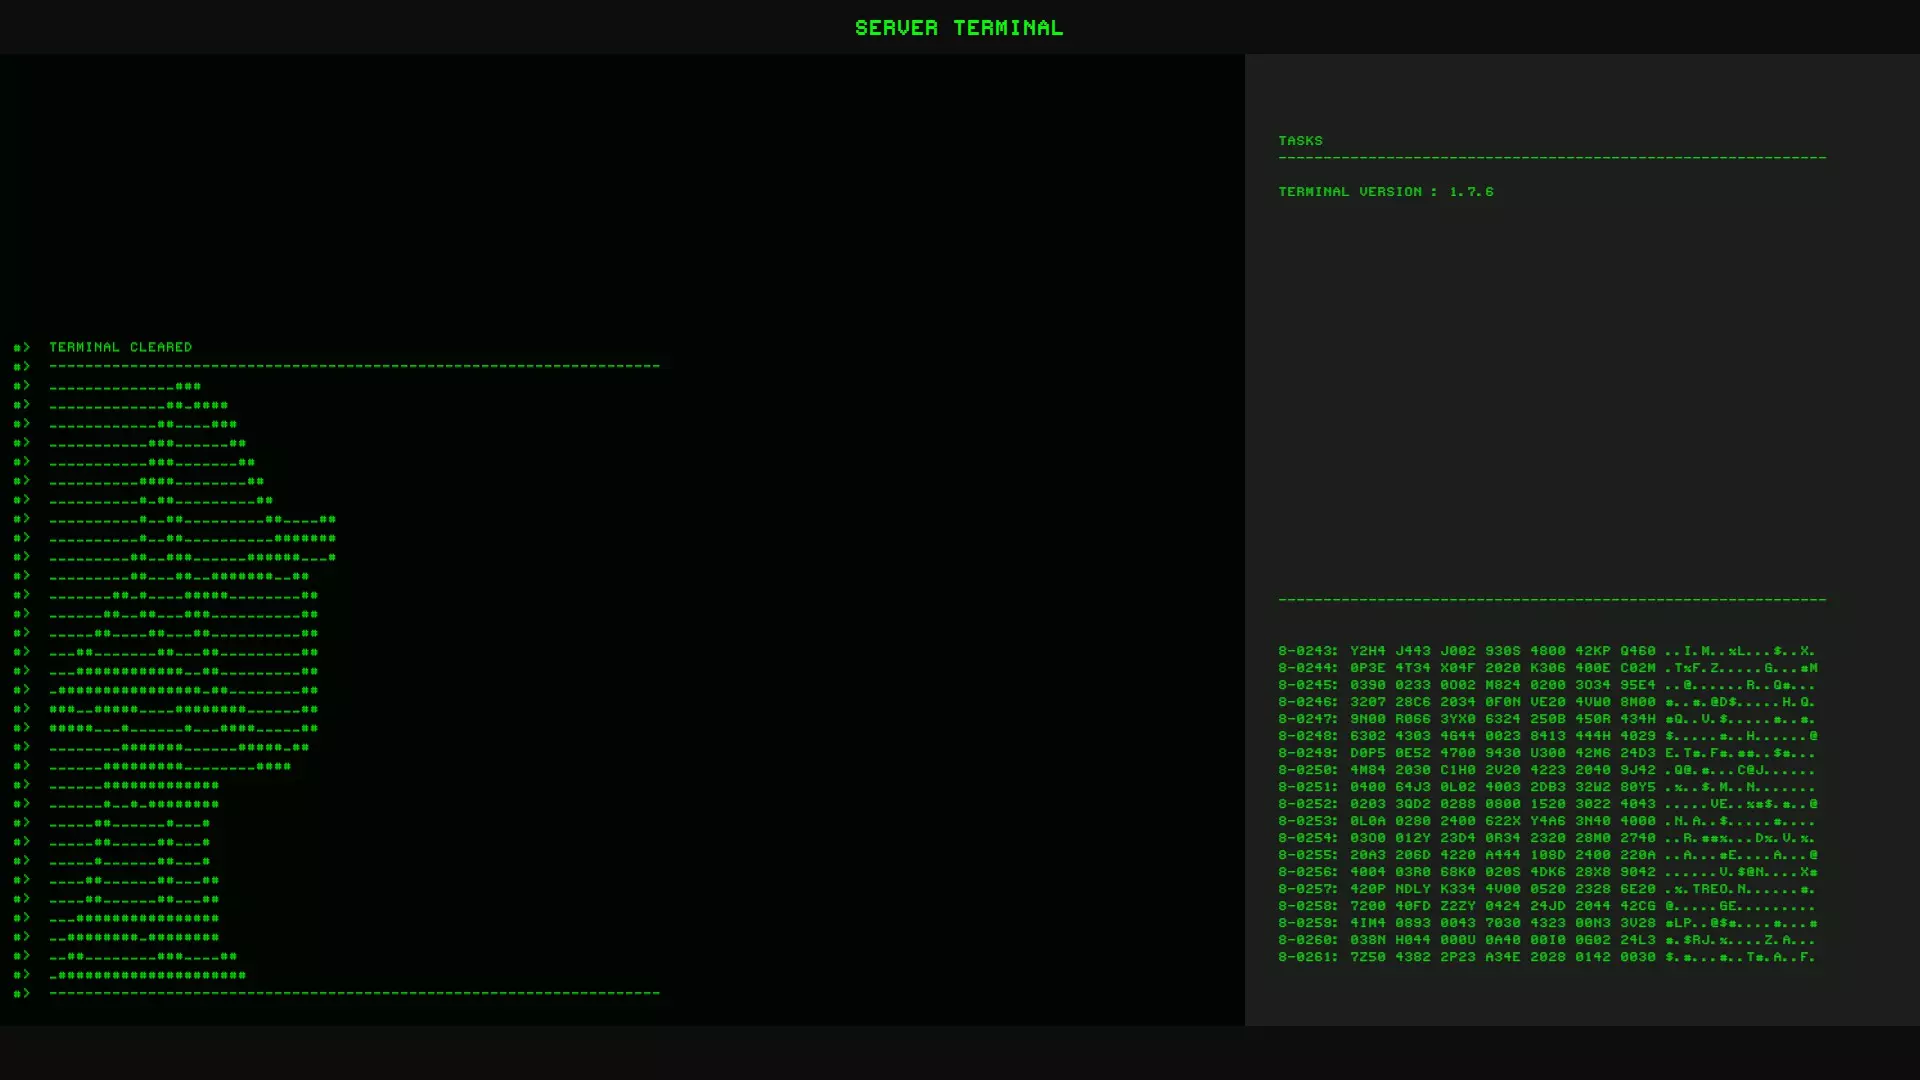Click hex value 6E20 in row 8-0257
1920x1080 pixels.
(x=1637, y=889)
